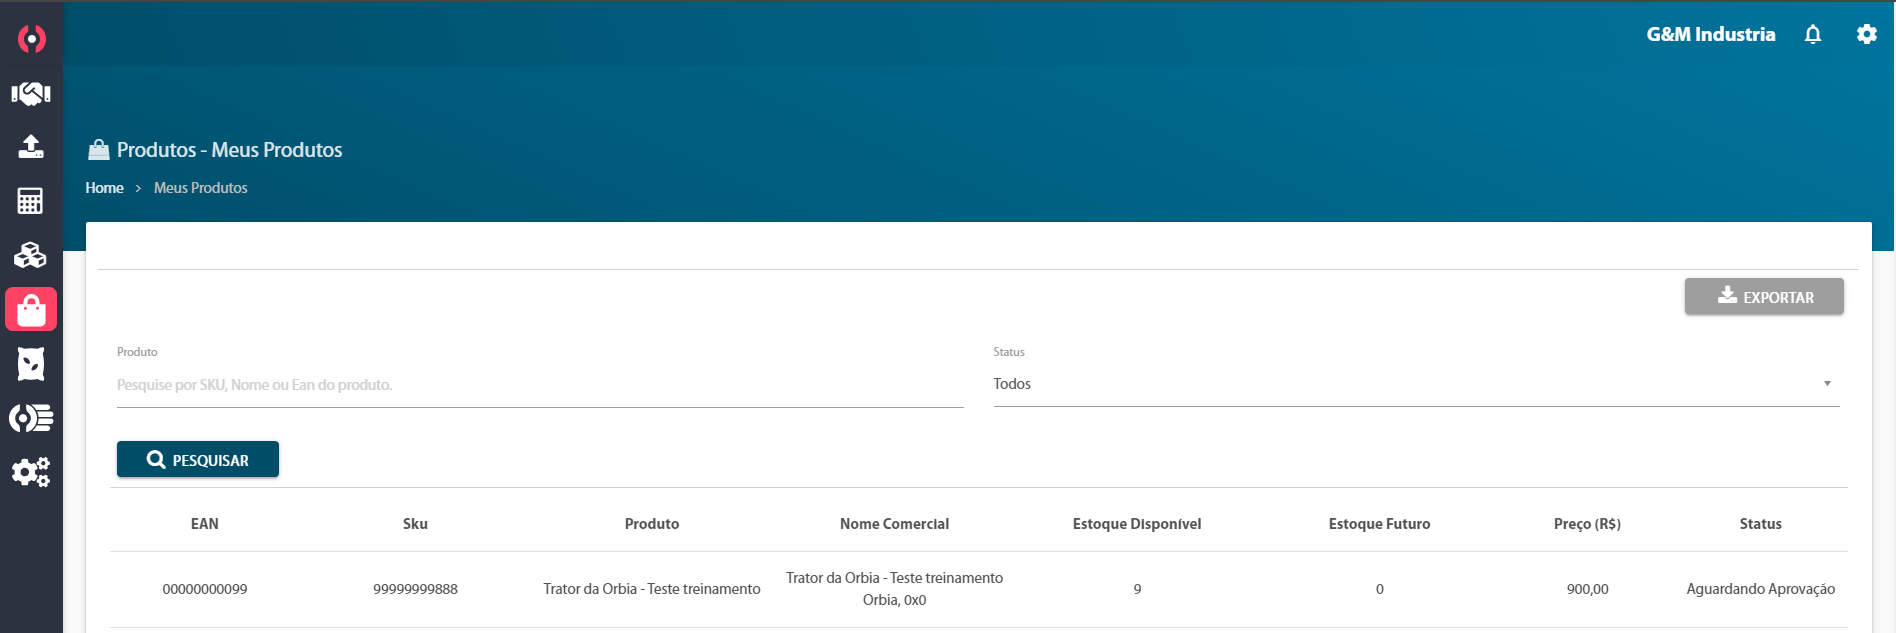Viewport: 1896px width, 633px height.
Task: Click the EXPORTAR button
Action: point(1764,297)
